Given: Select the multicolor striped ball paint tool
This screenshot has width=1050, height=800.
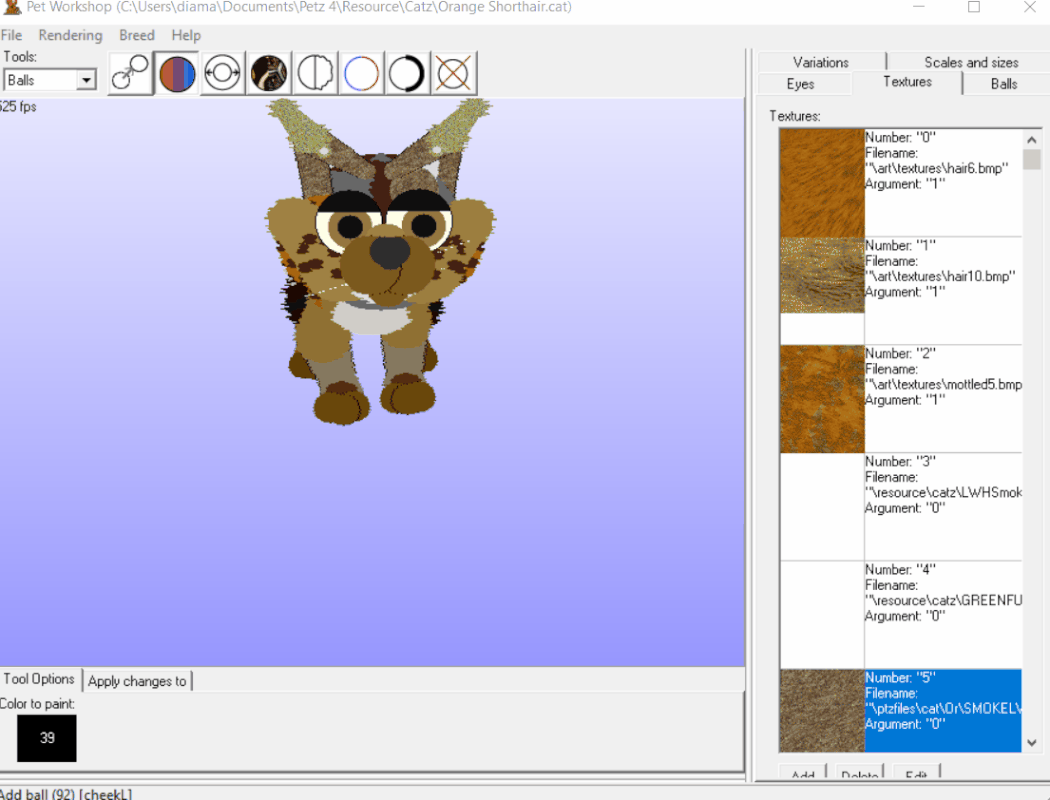Looking at the screenshot, I should 177,73.
